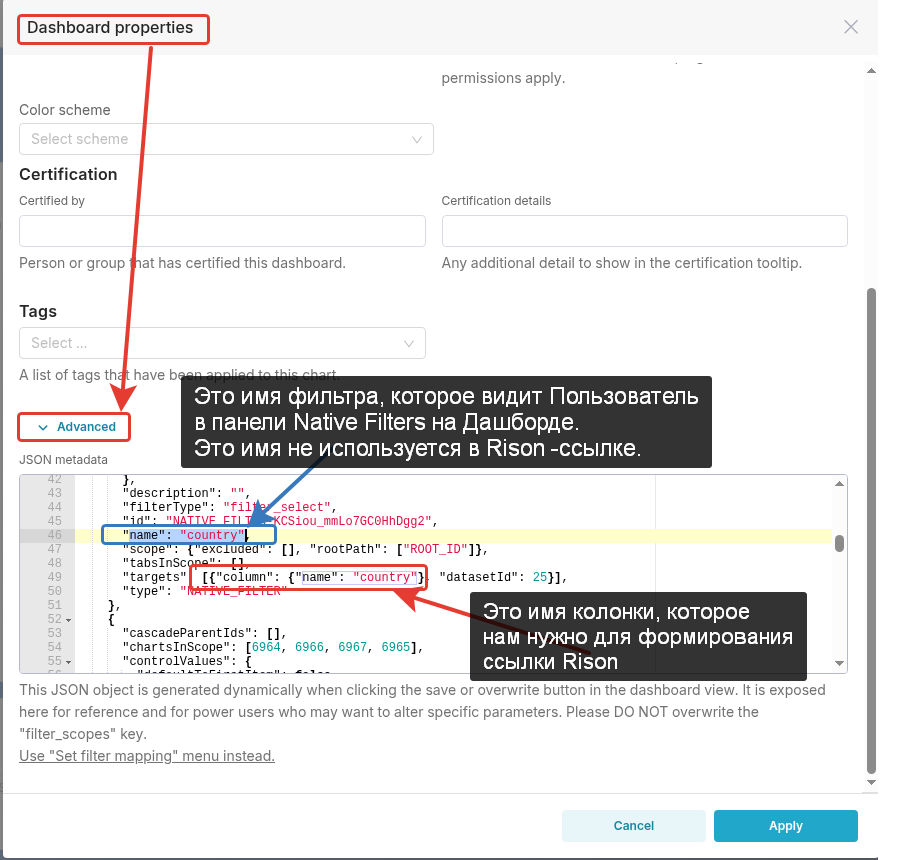Viewport: 910px width, 860px height.
Task: Click inside the Certified by field
Action: point(225,231)
